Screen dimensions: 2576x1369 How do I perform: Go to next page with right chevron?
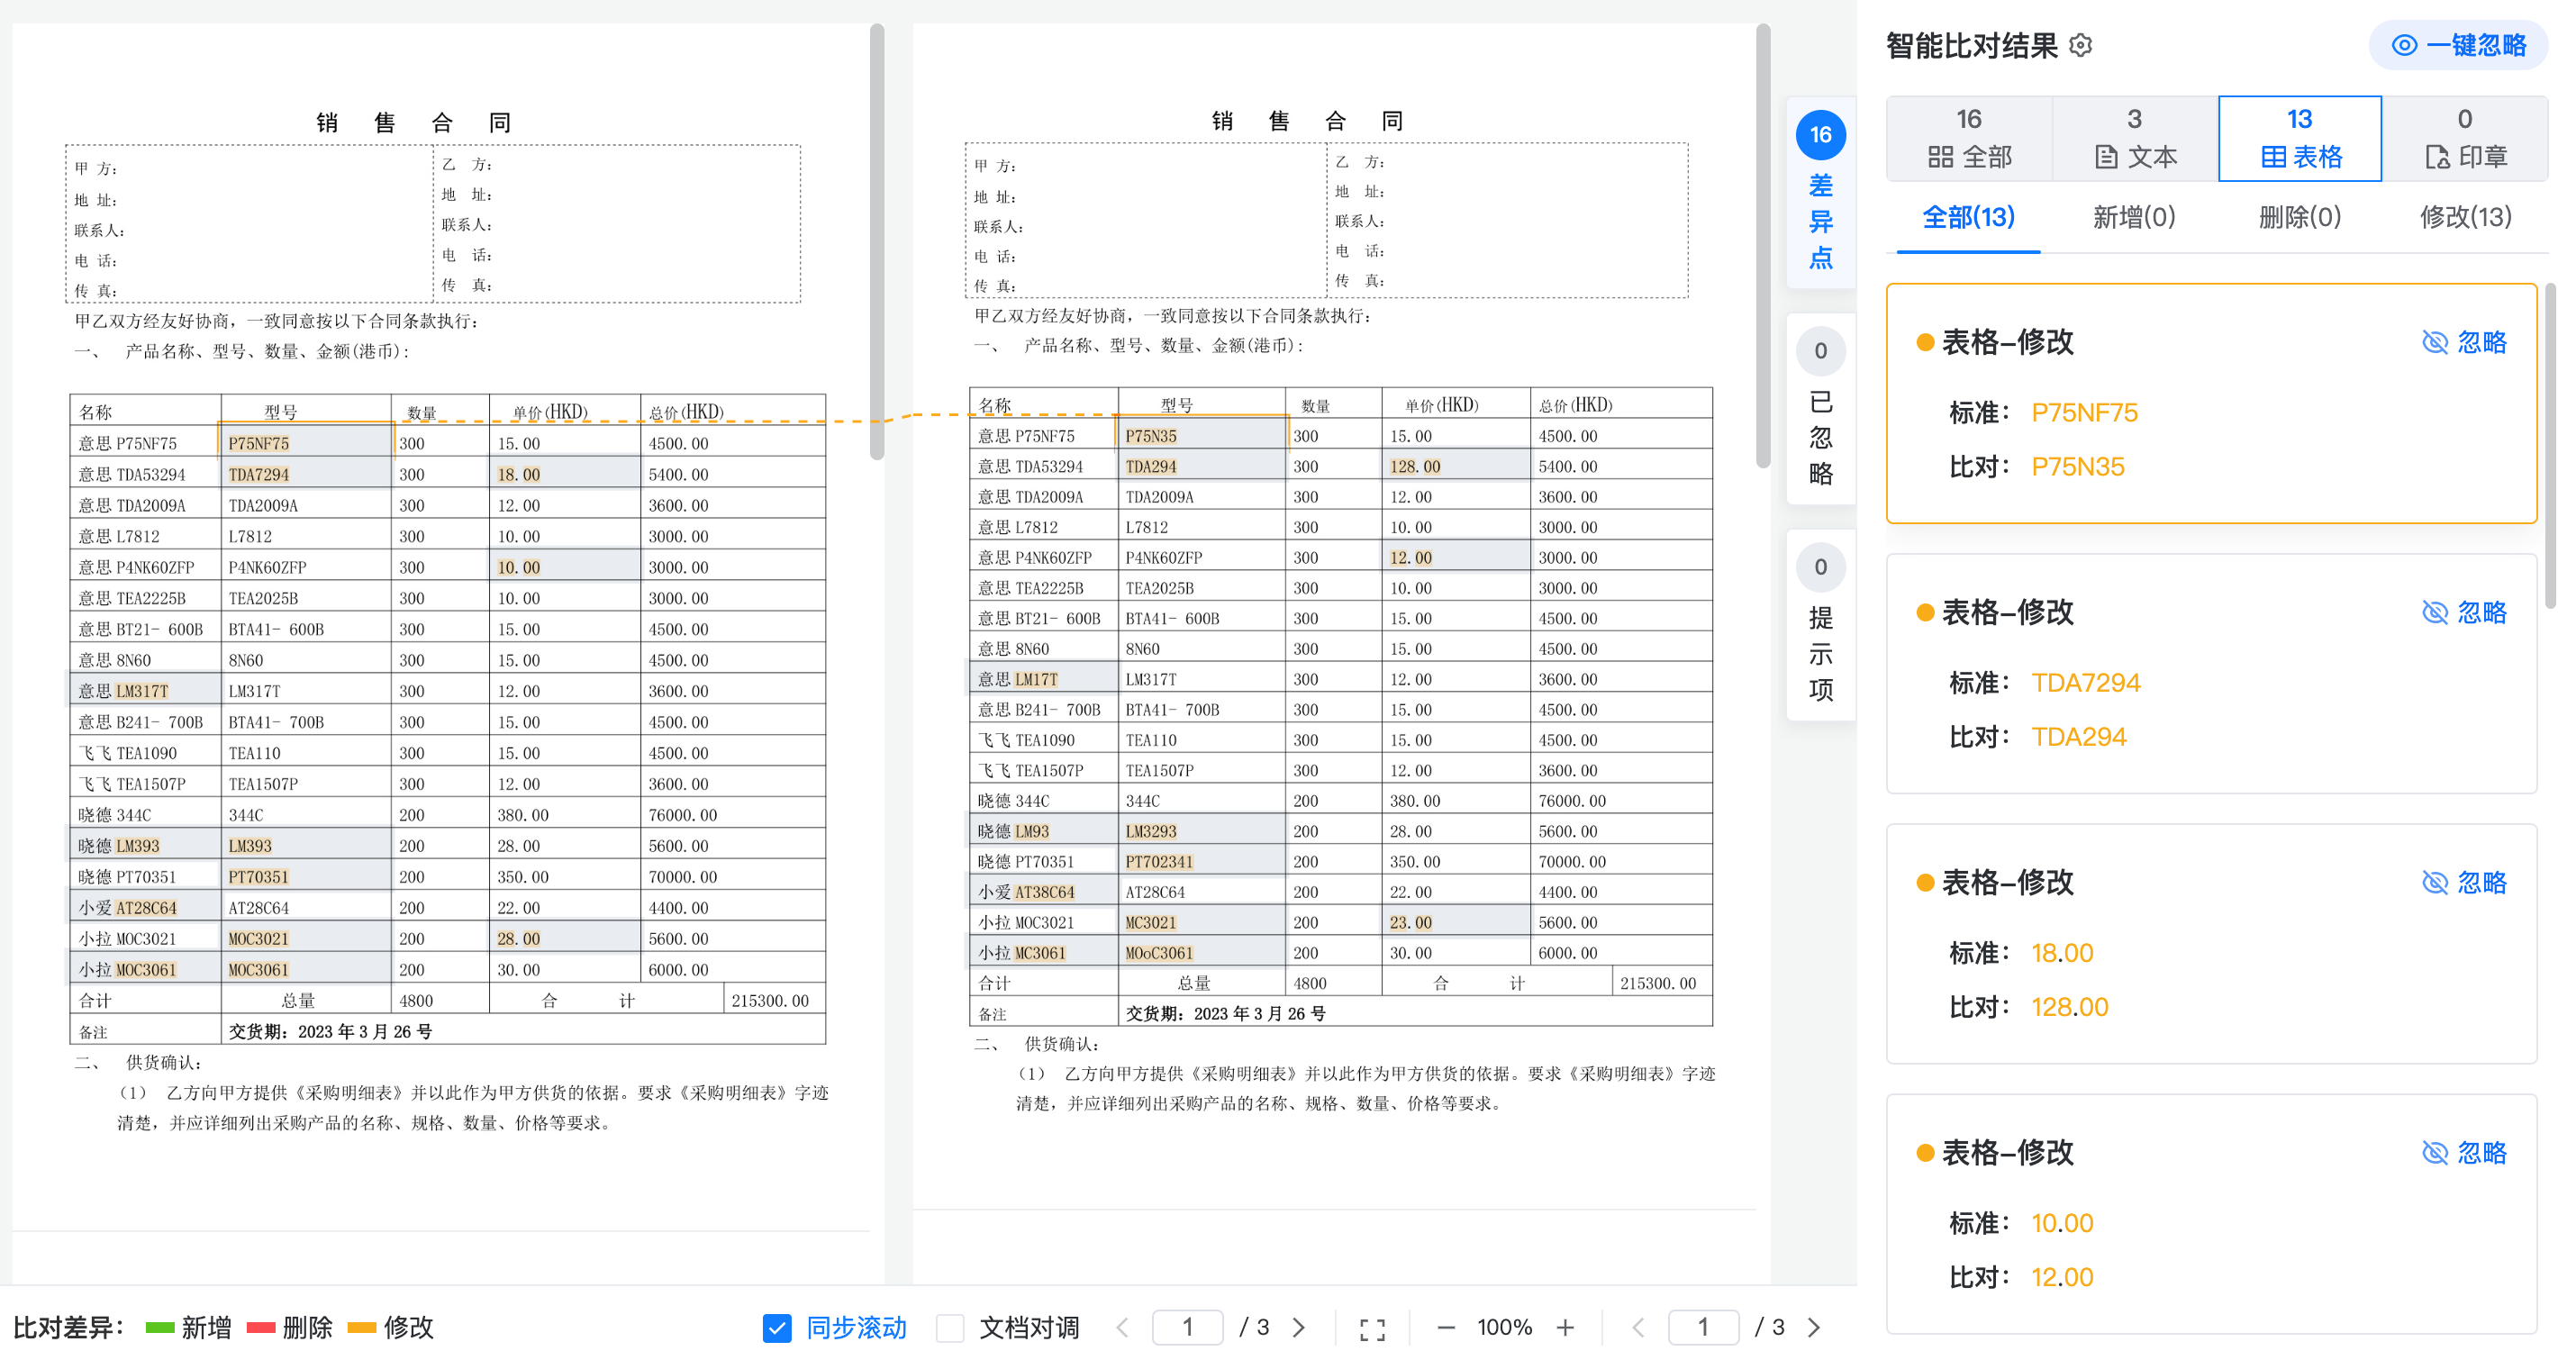[x=1299, y=1327]
